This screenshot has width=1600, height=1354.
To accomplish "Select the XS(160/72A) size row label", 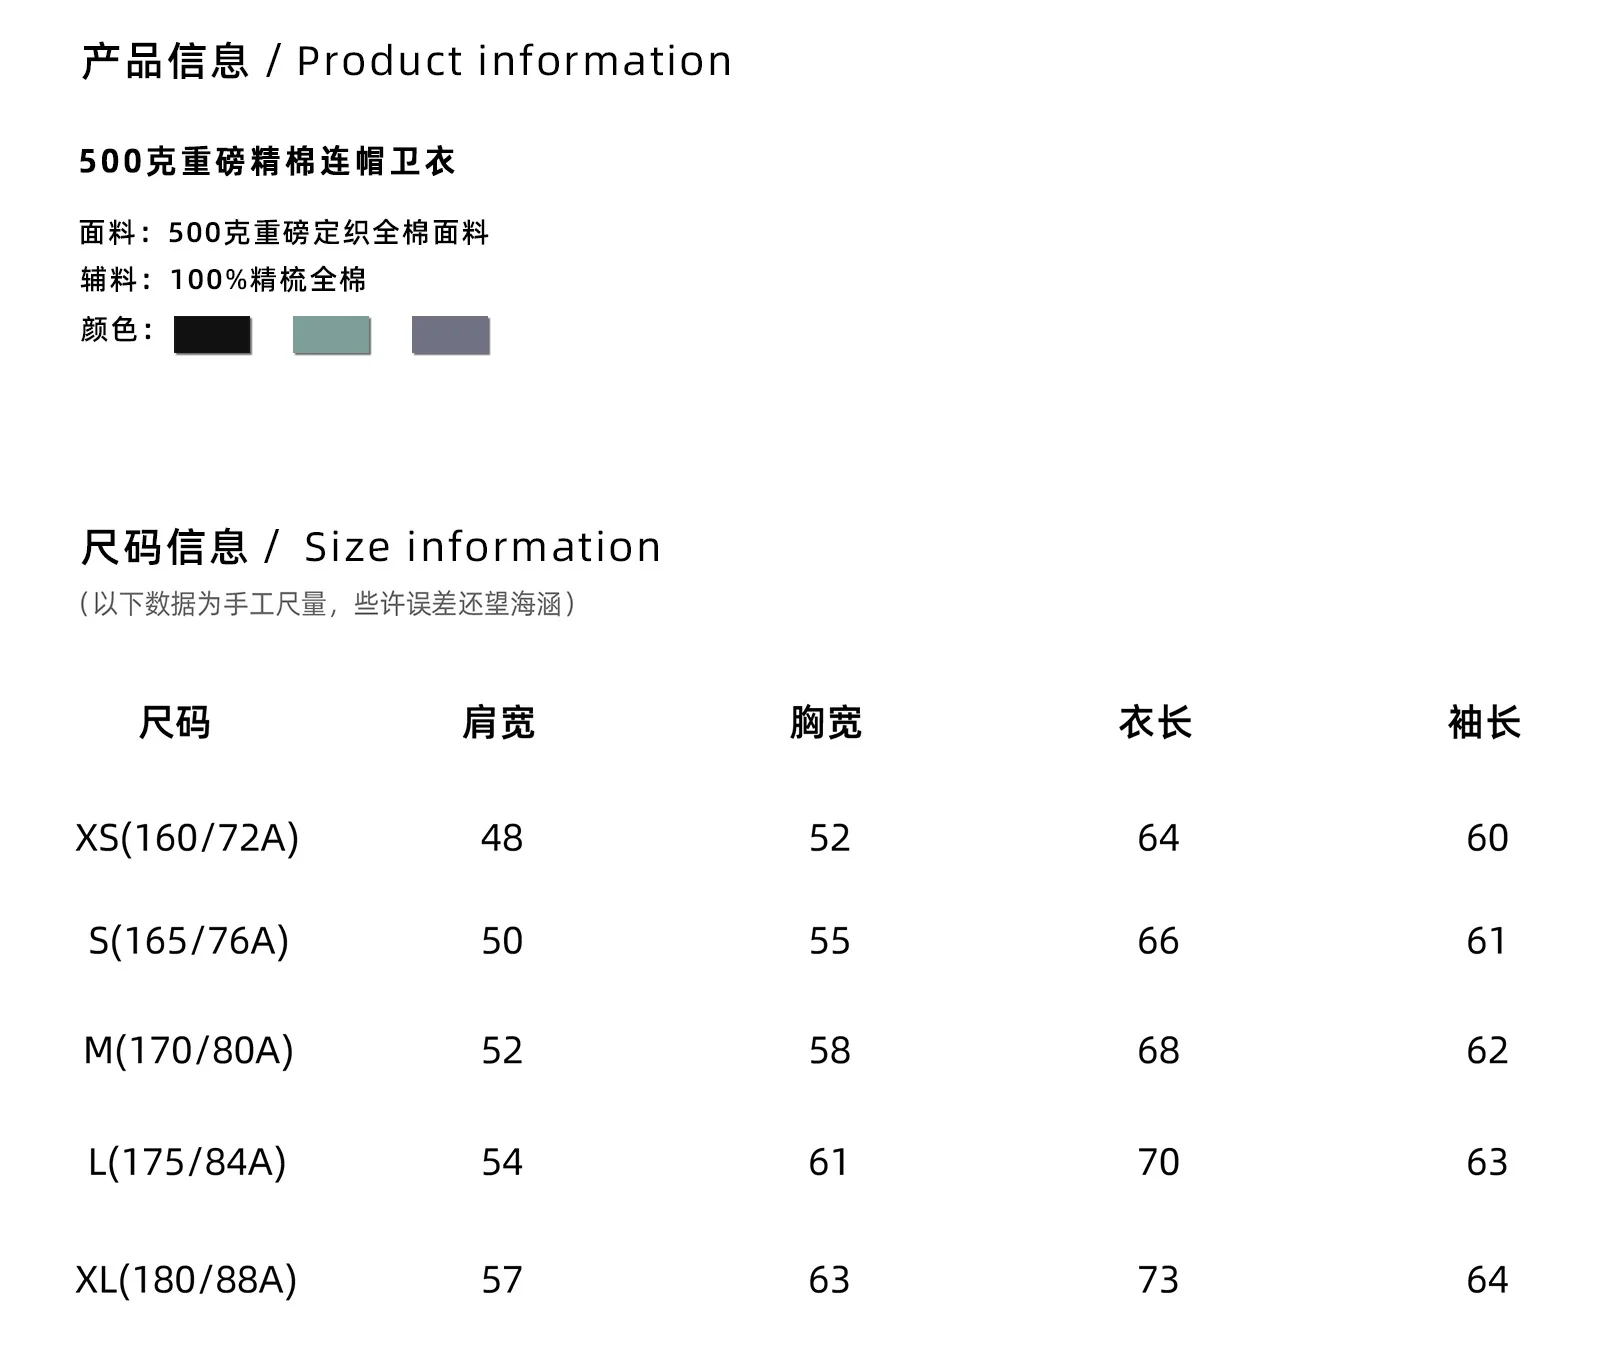I will [187, 838].
